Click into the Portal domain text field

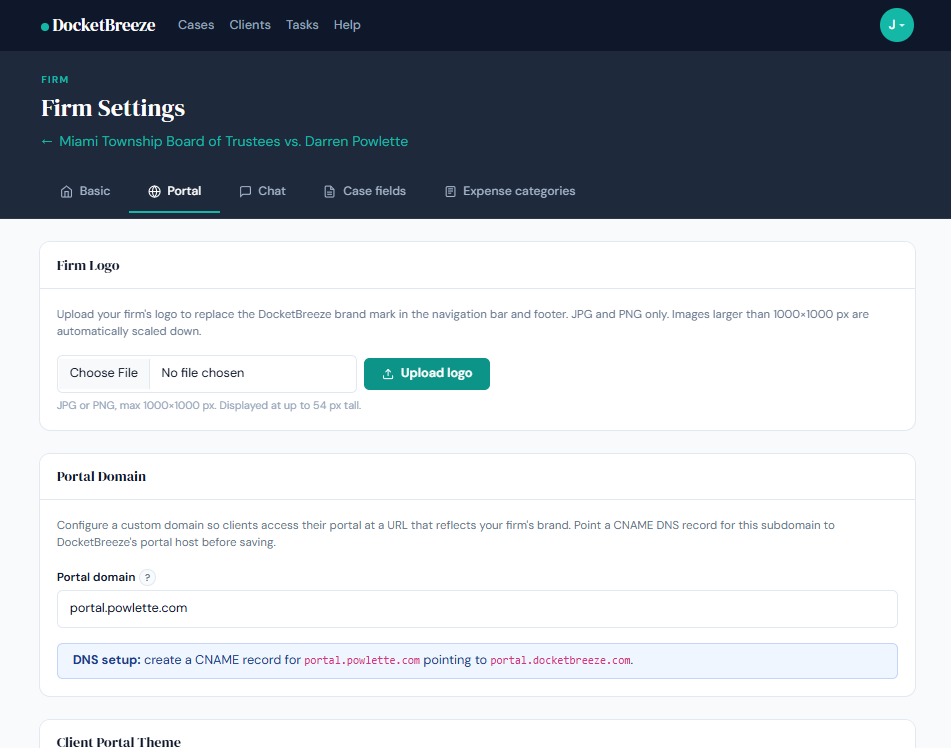coord(477,608)
